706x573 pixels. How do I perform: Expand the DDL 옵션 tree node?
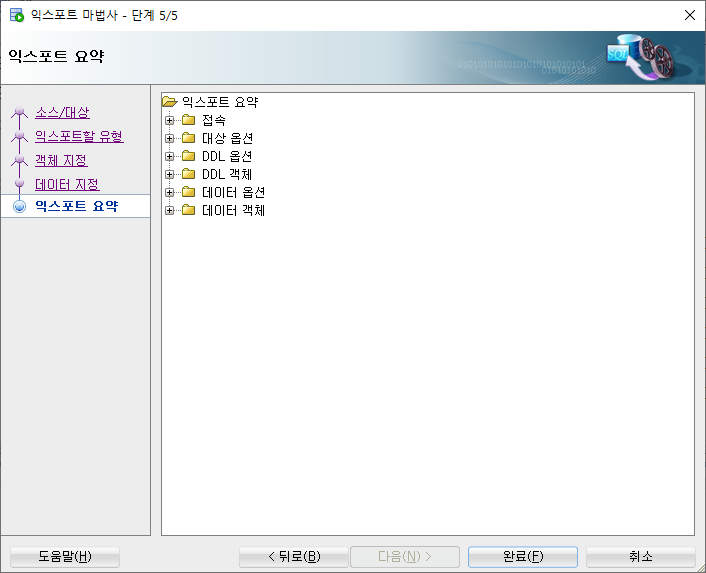(169, 156)
